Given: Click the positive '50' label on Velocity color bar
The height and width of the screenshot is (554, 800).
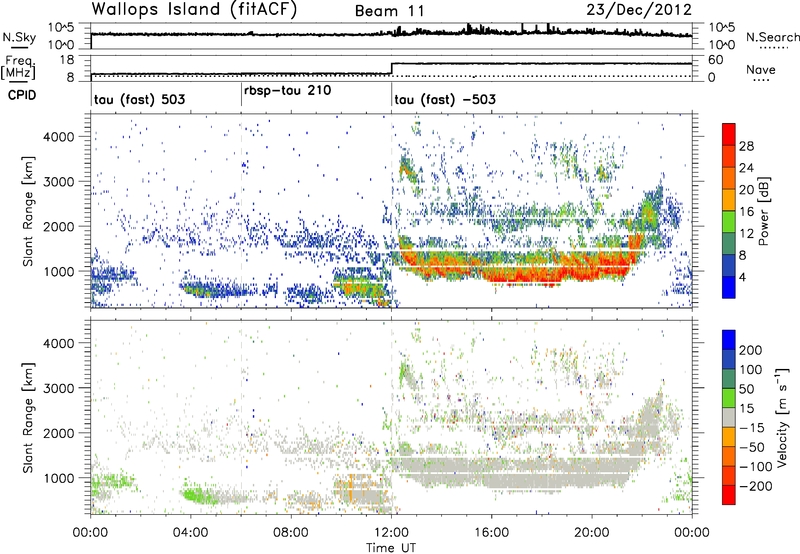Looking at the screenshot, I should (746, 389).
